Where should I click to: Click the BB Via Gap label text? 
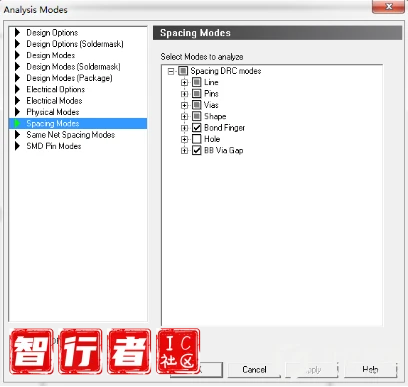pos(224,151)
